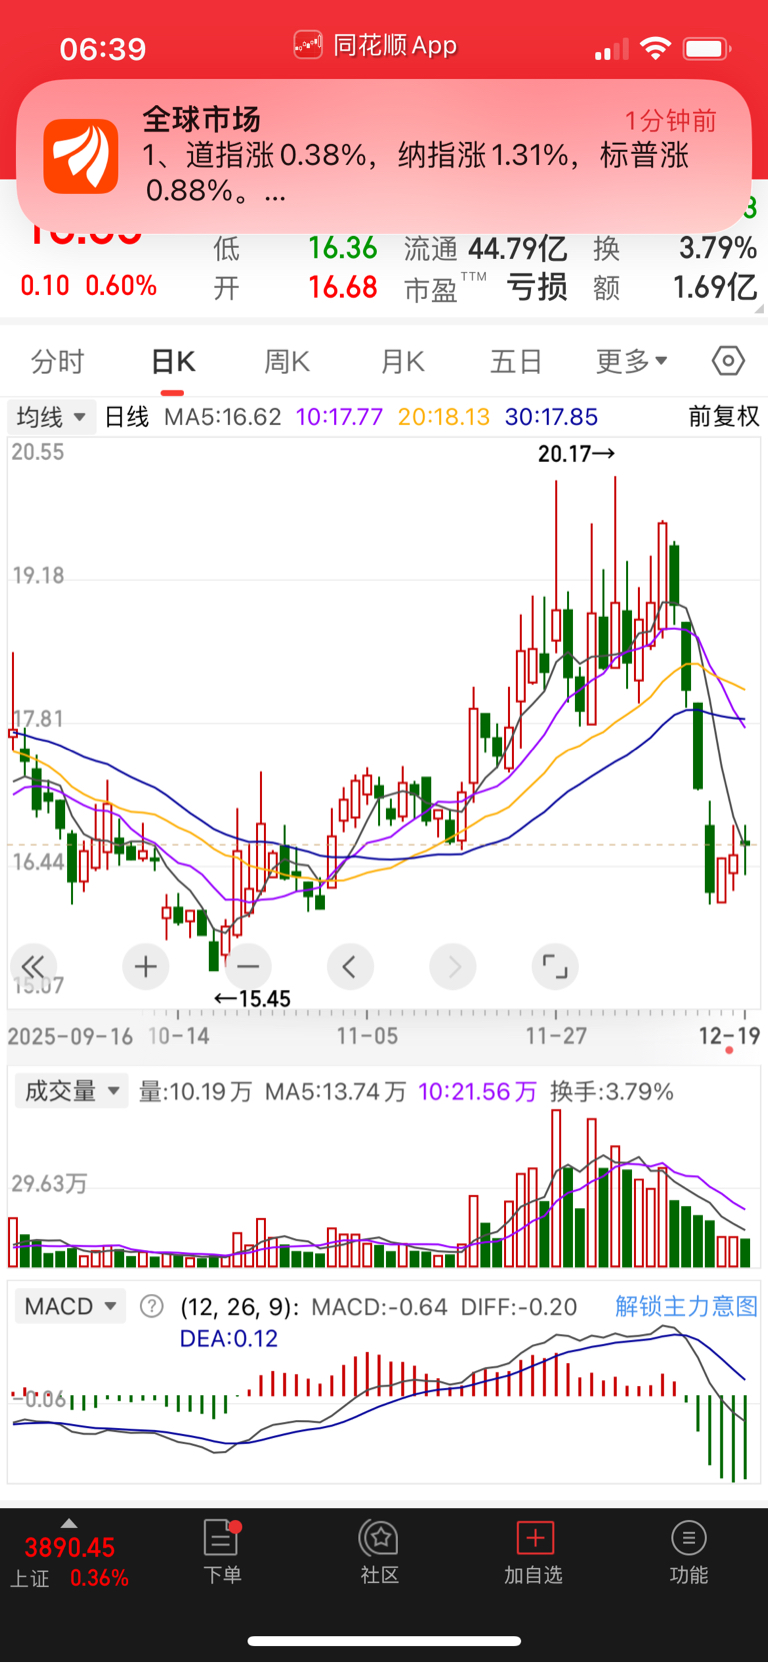Tap the 15.45 low price marker
Viewport: 768px width, 1663px height.
pos(252,998)
